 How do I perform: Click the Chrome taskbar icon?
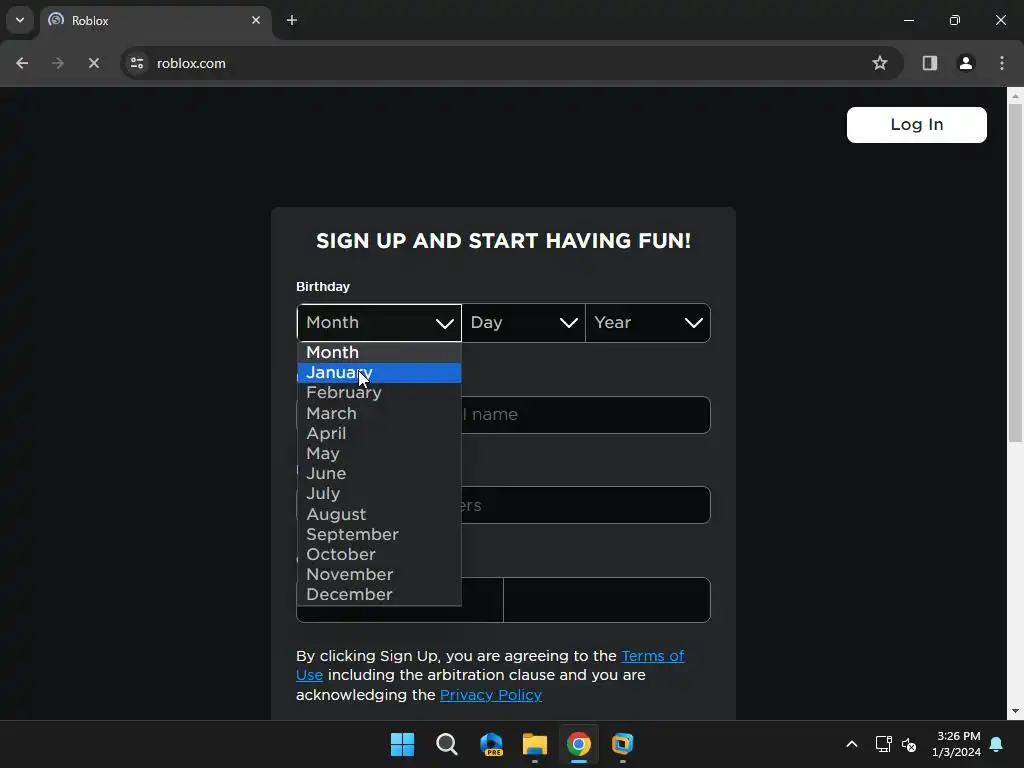[x=579, y=744]
